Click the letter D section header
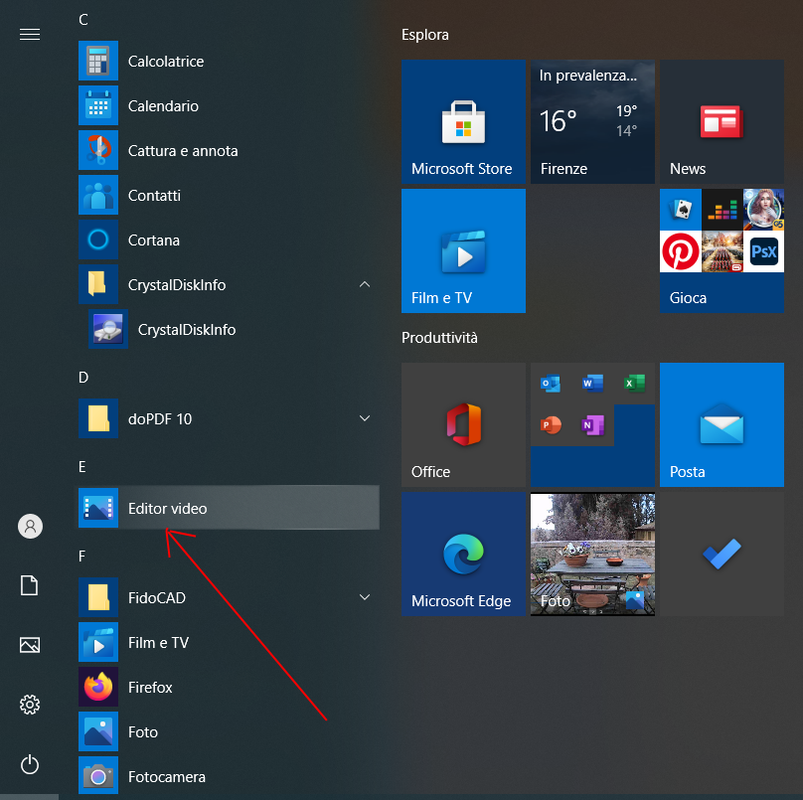Viewport: 803px width, 800px height. [x=83, y=377]
